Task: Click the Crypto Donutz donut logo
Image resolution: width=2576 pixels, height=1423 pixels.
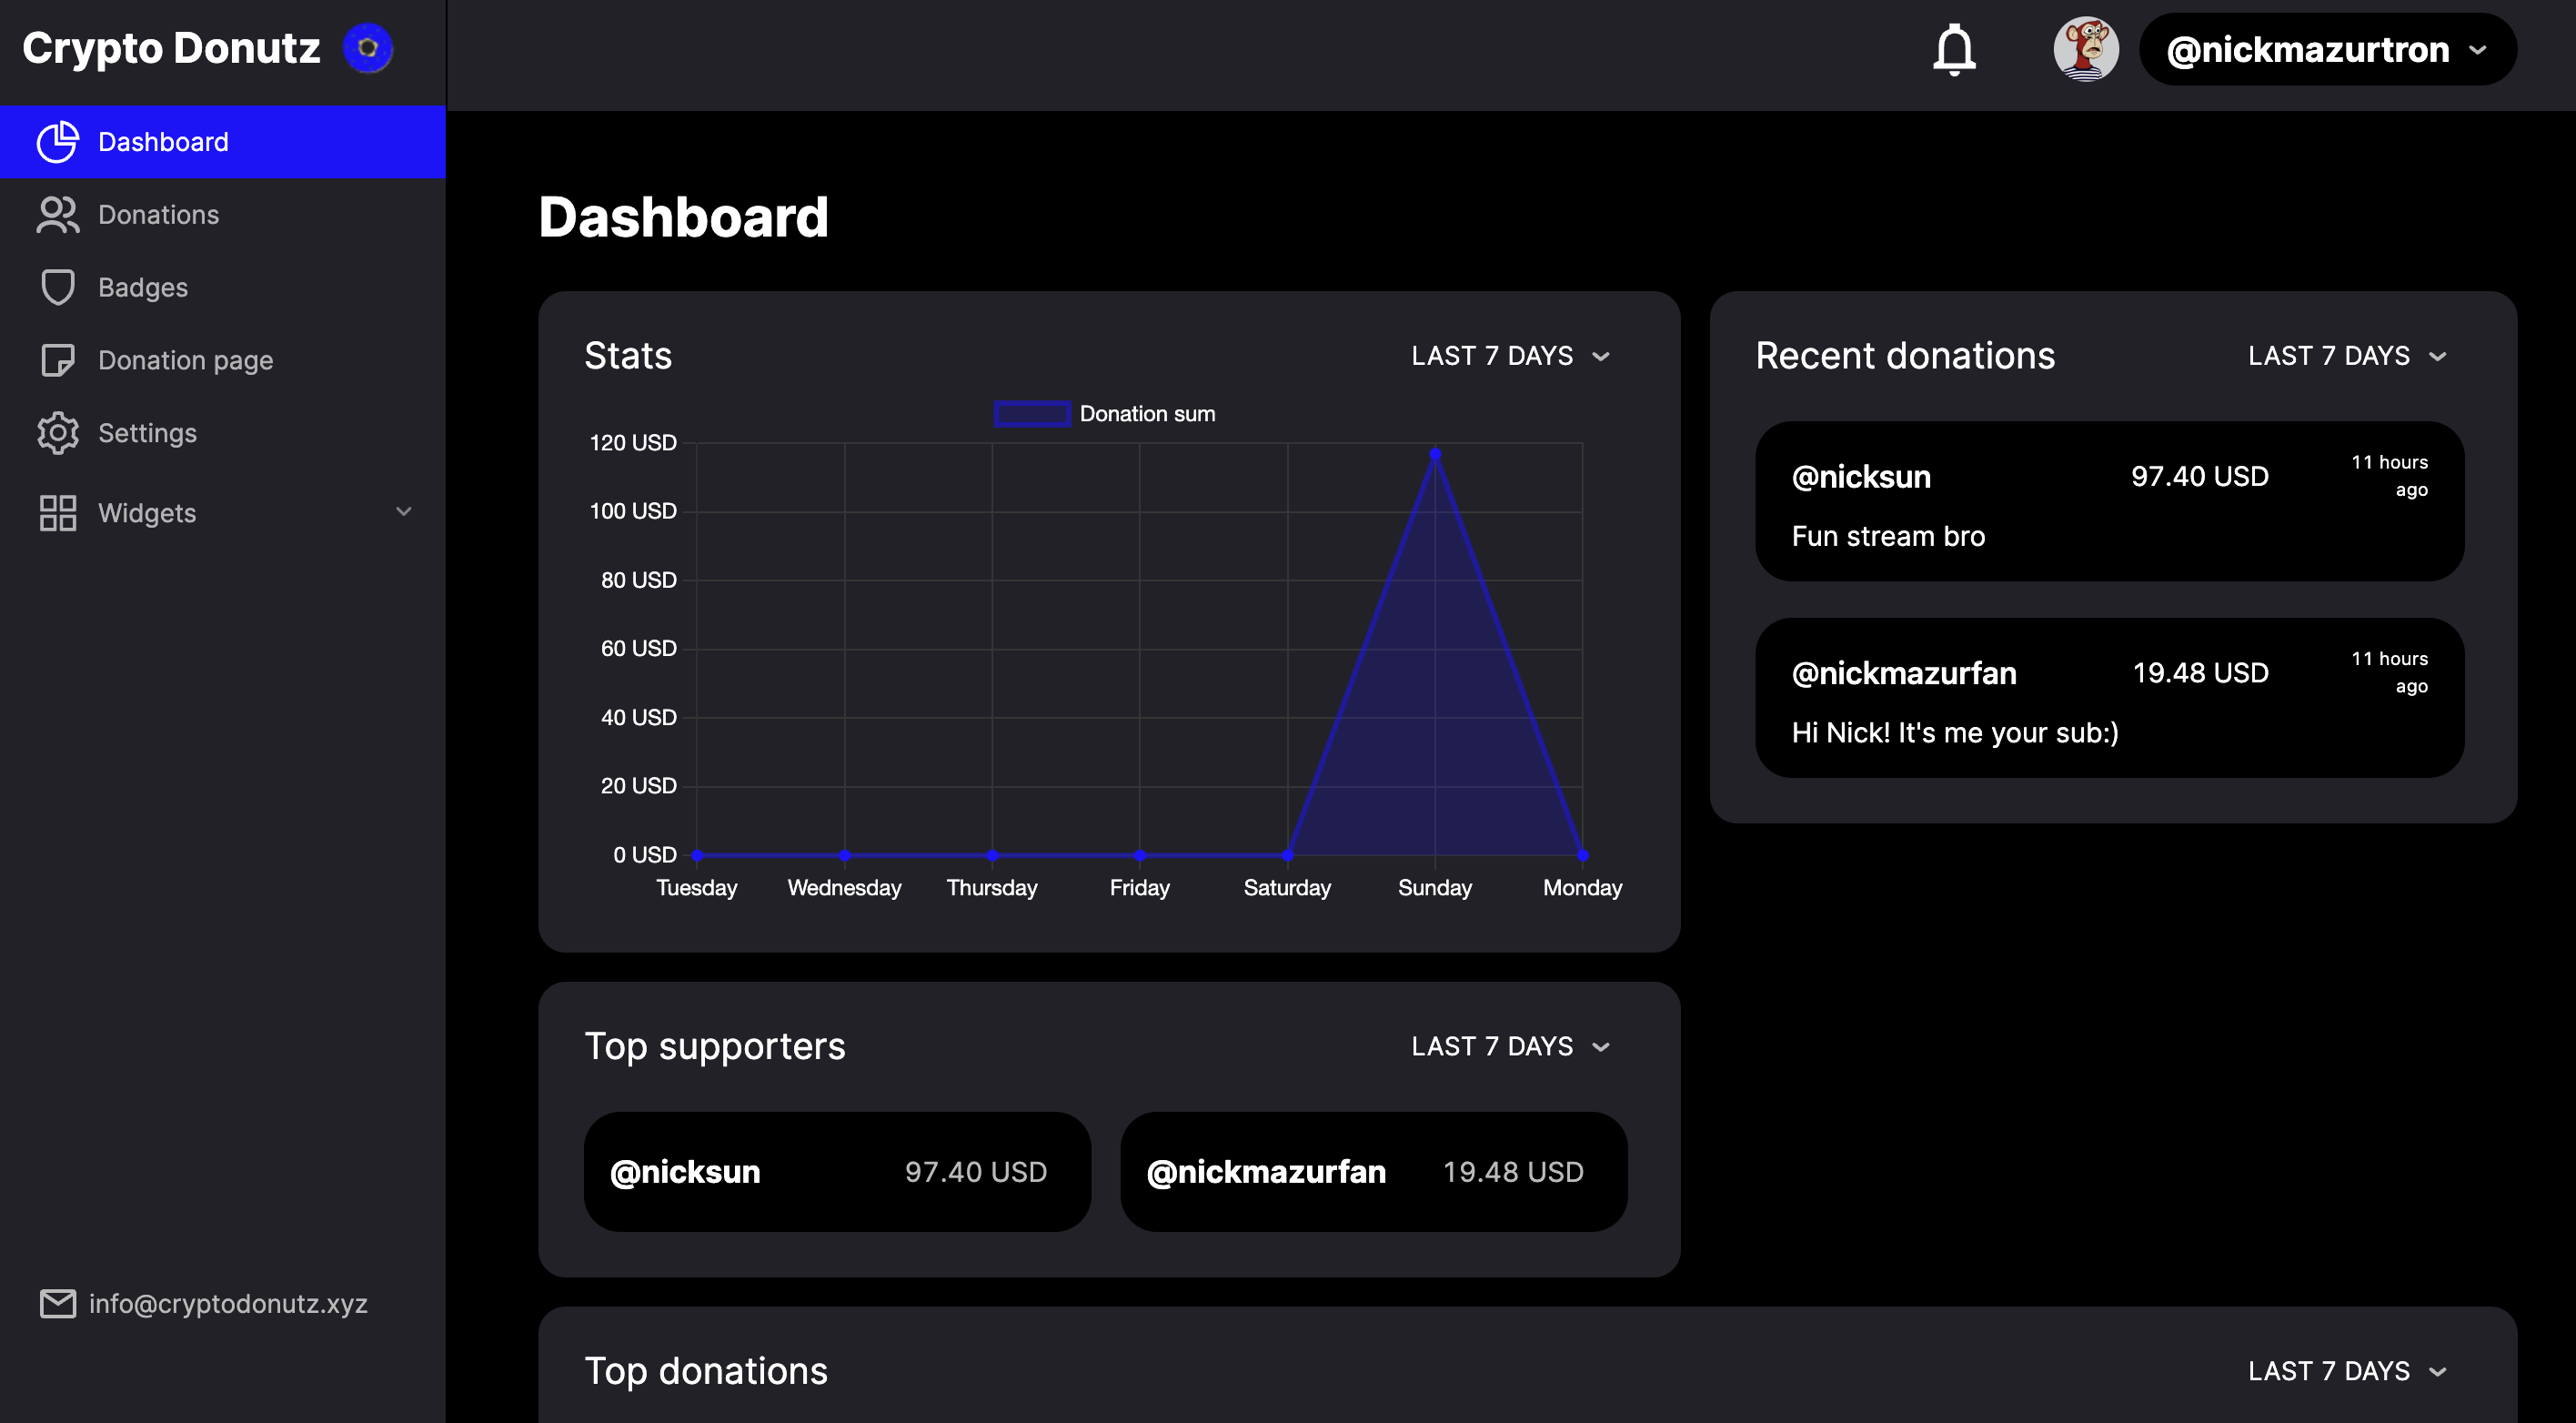Action: pos(368,48)
